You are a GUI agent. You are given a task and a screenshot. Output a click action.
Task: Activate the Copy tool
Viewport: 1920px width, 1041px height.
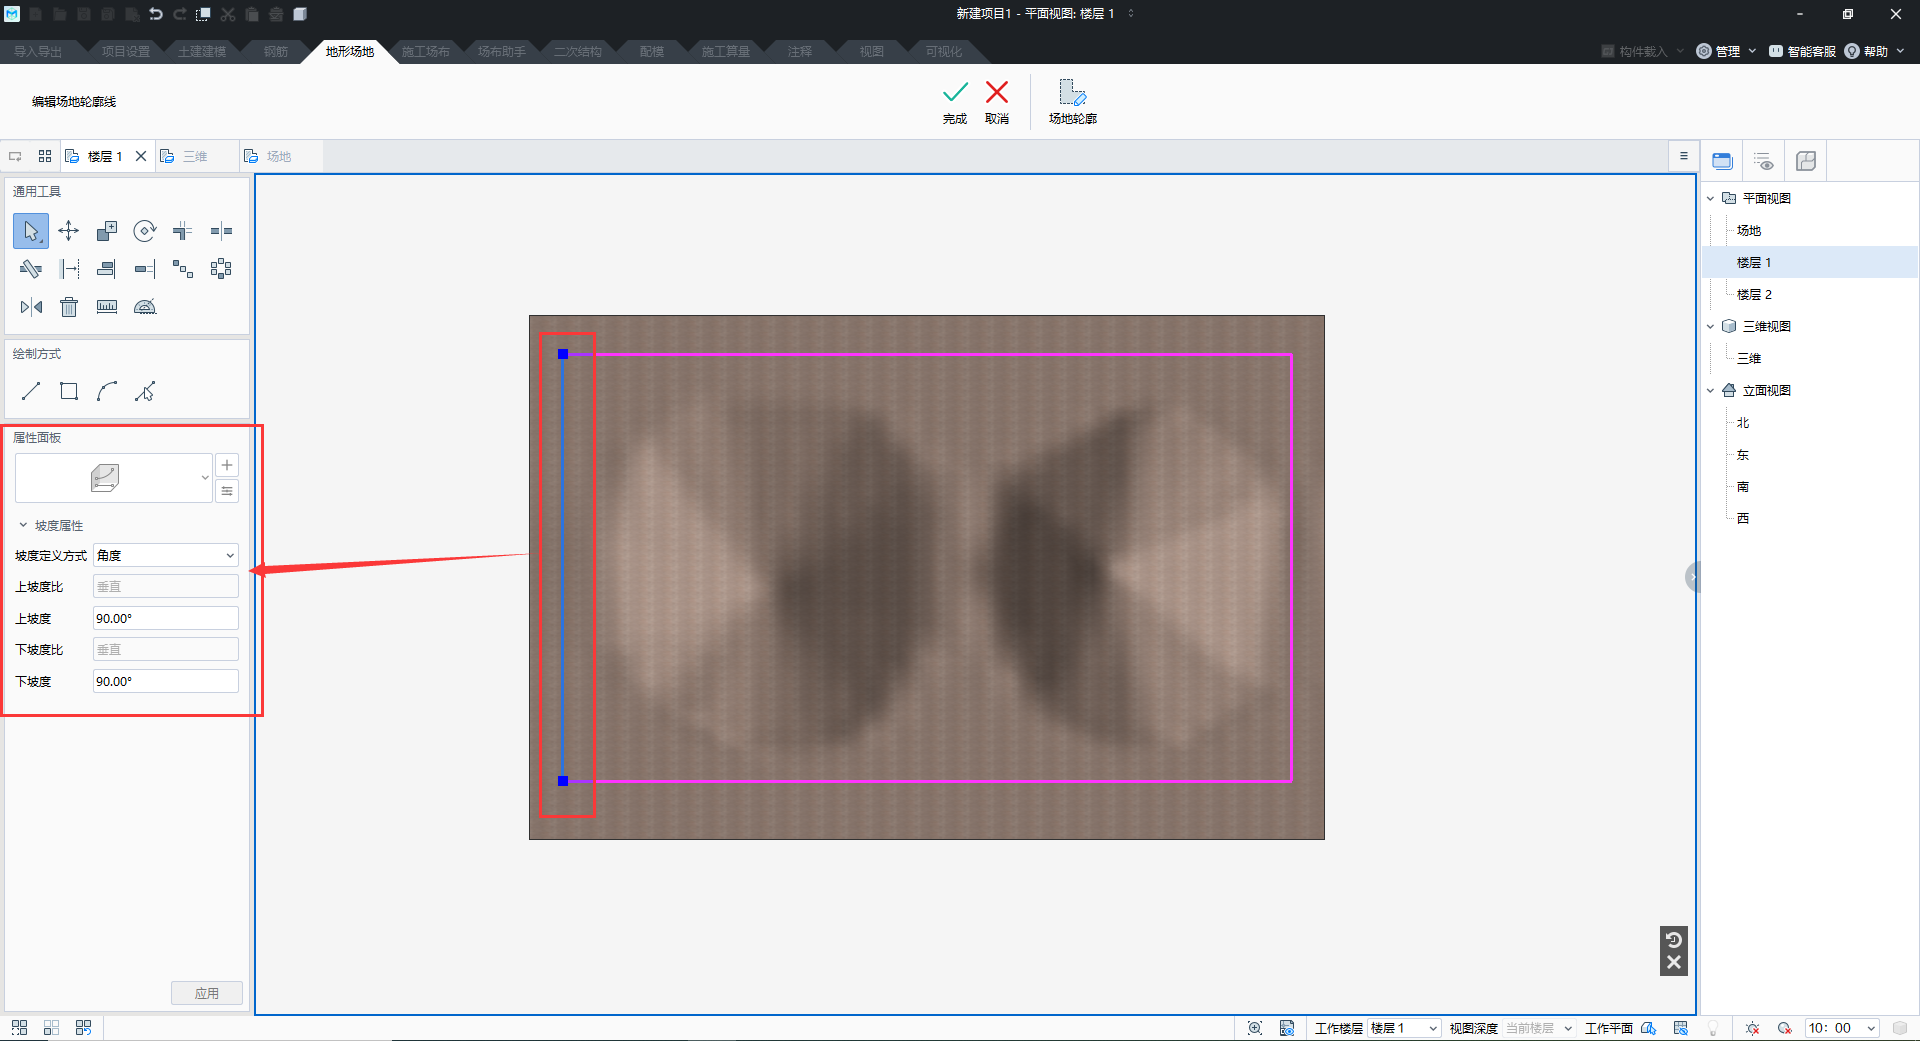point(107,231)
